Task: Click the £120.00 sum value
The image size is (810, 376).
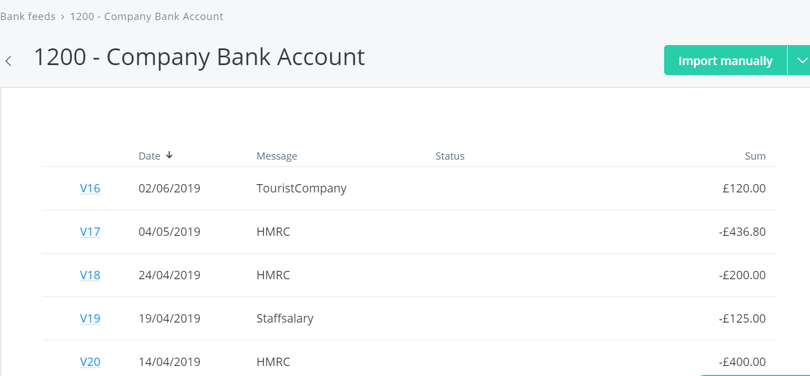Action: (x=744, y=189)
